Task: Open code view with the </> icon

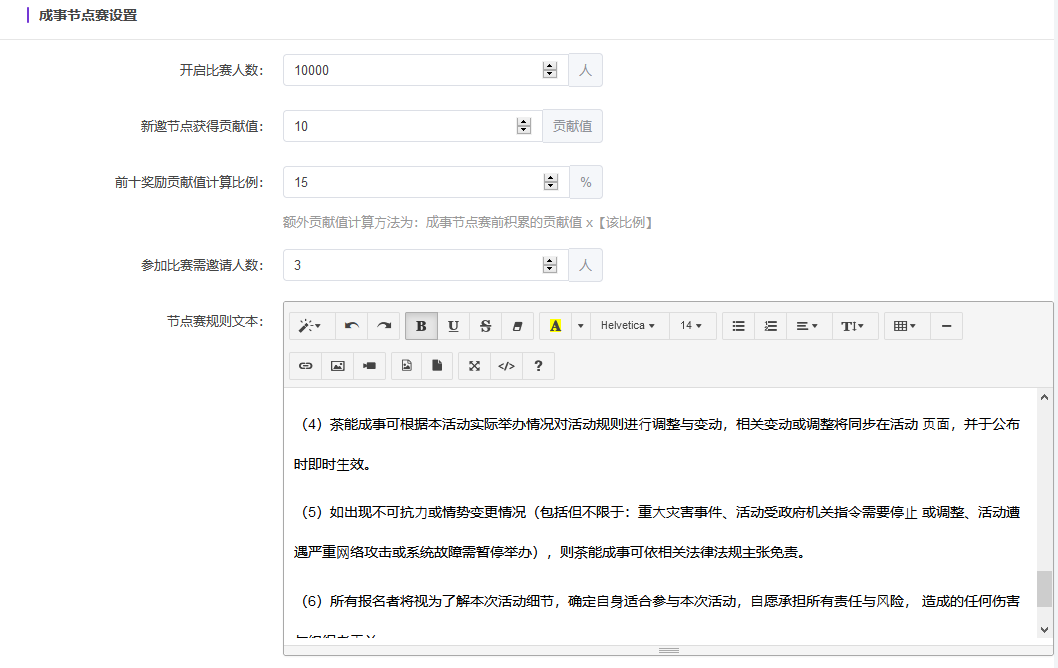Action: pos(506,366)
